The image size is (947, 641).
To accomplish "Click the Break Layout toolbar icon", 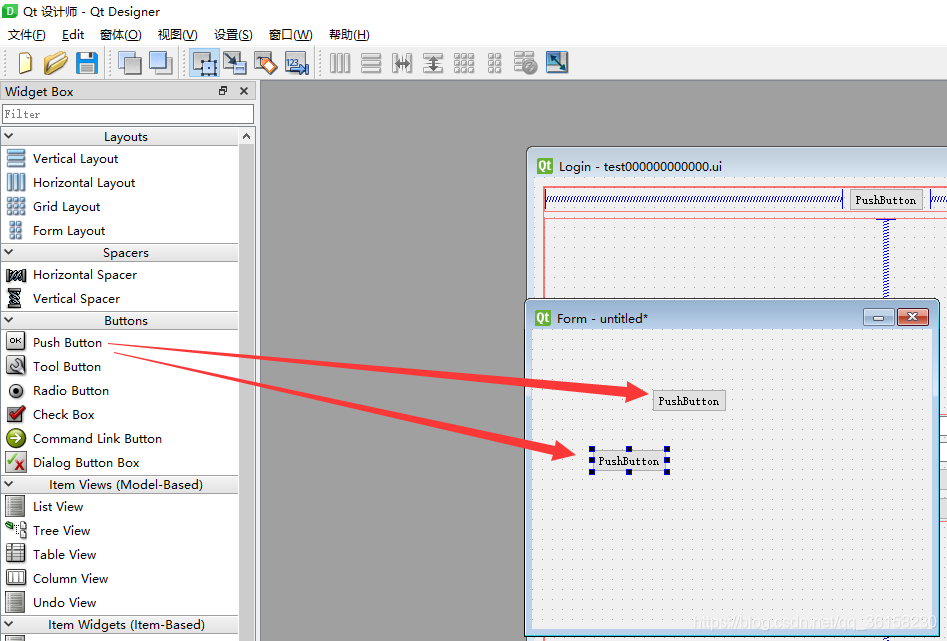I will (x=525, y=63).
